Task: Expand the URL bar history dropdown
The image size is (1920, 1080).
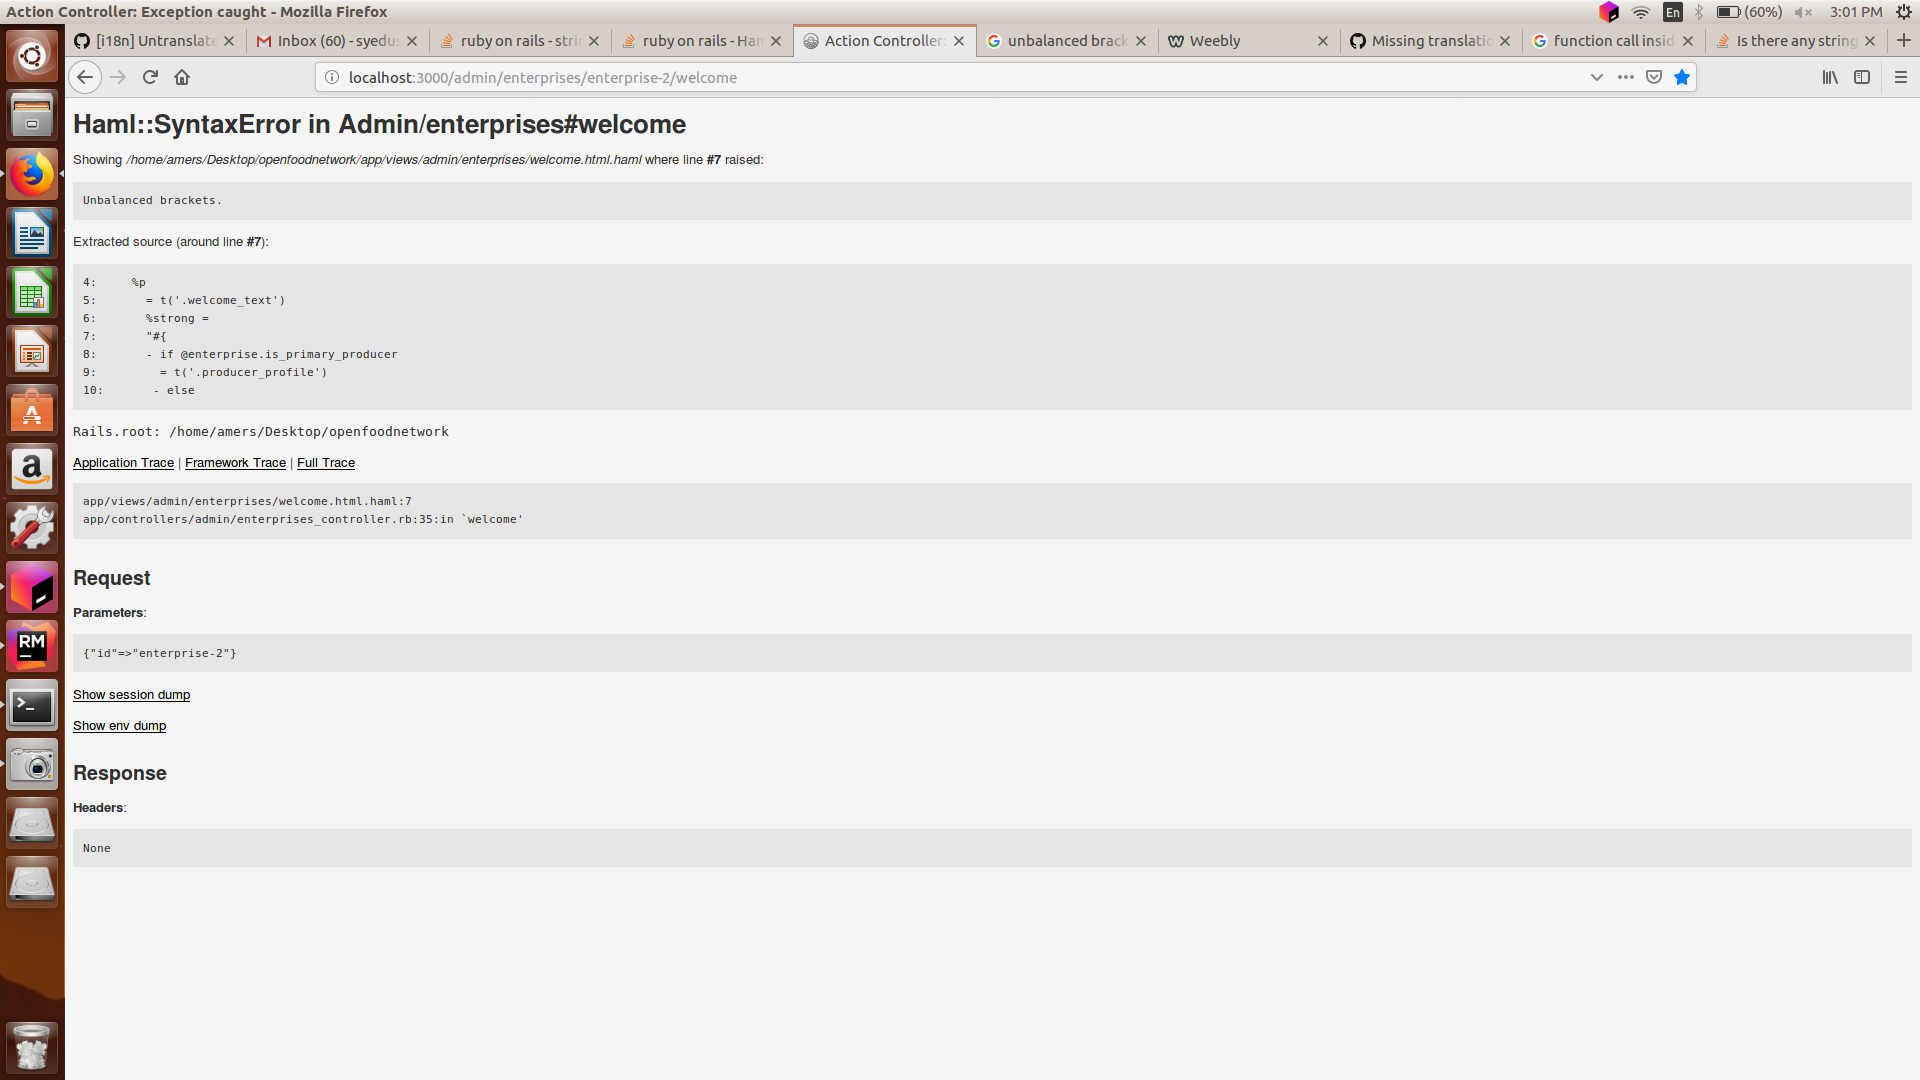Action: tap(1596, 77)
